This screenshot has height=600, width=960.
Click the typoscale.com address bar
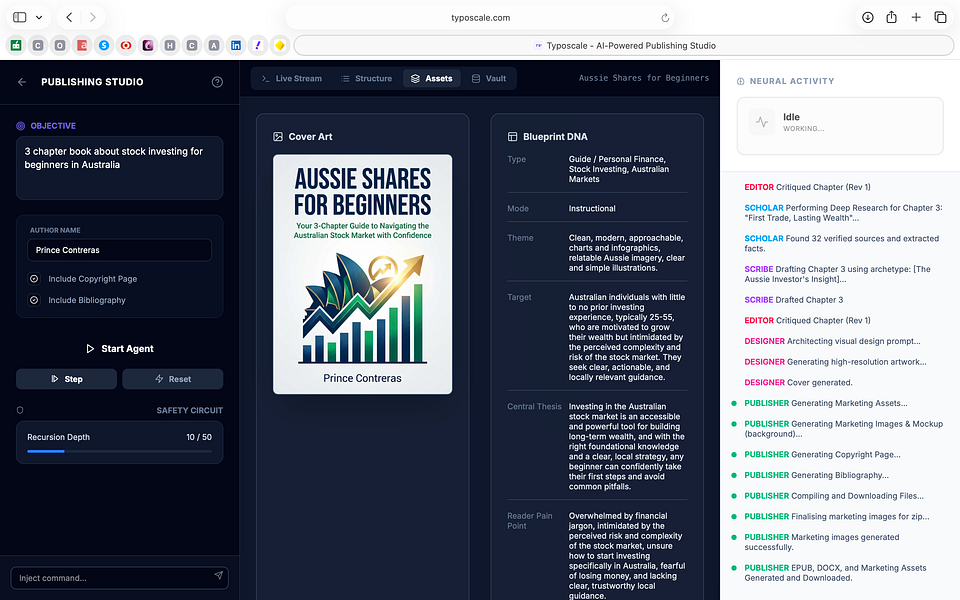[x=480, y=18]
